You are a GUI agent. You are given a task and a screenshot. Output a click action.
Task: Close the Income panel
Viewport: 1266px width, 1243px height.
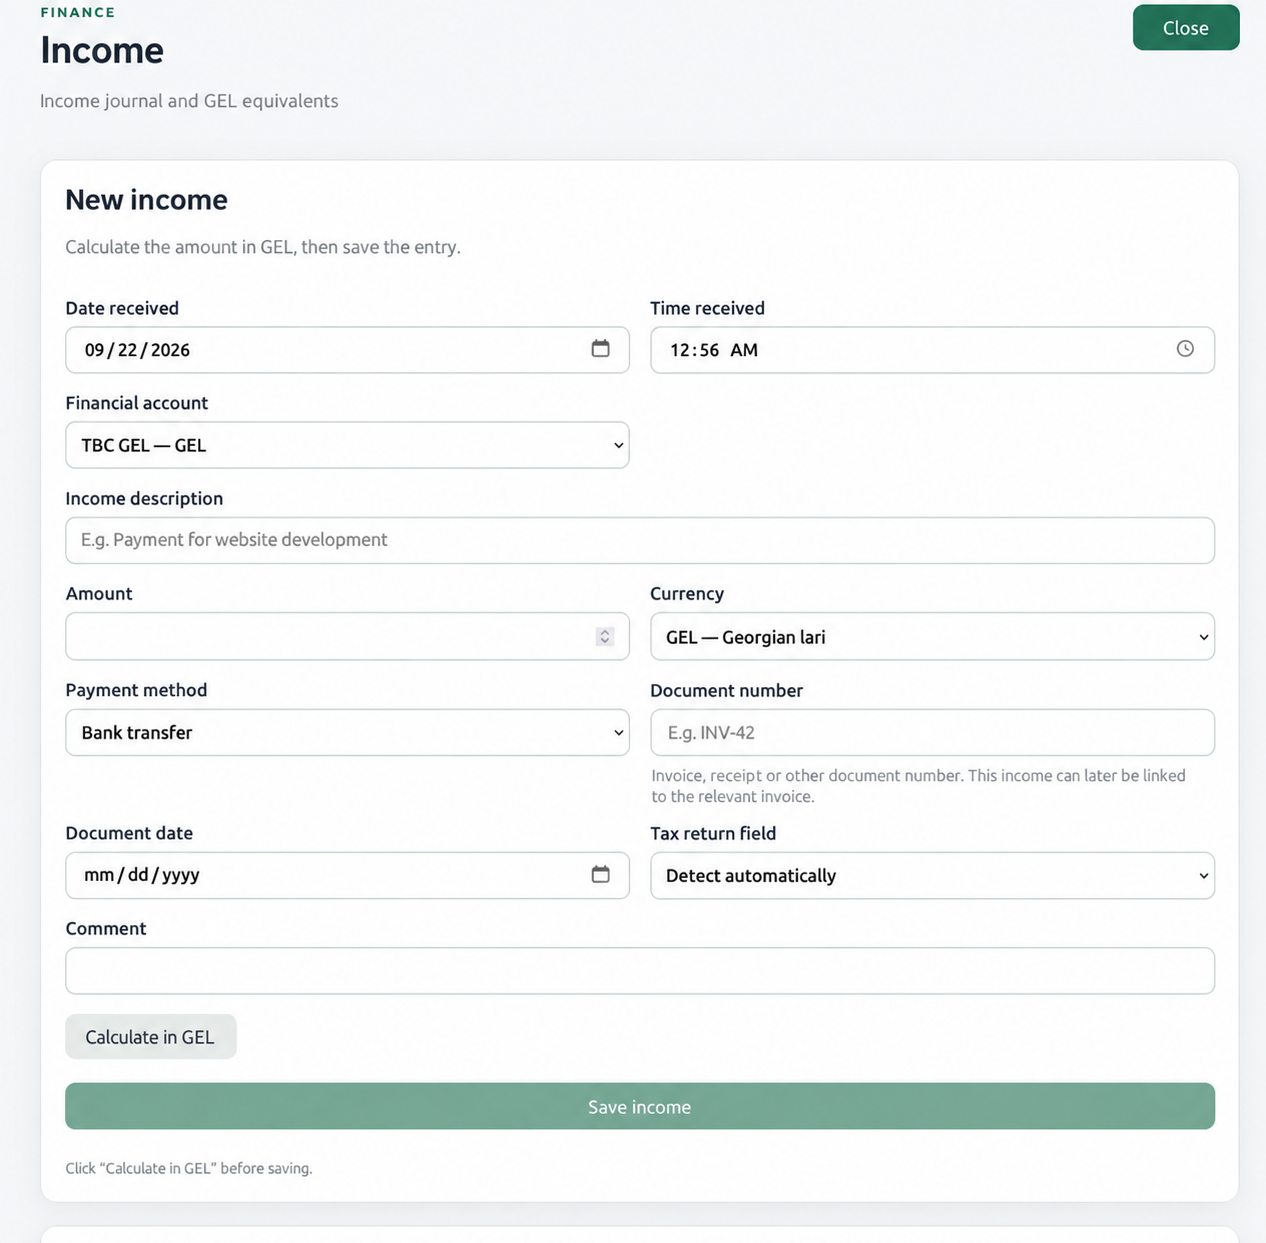point(1186,28)
